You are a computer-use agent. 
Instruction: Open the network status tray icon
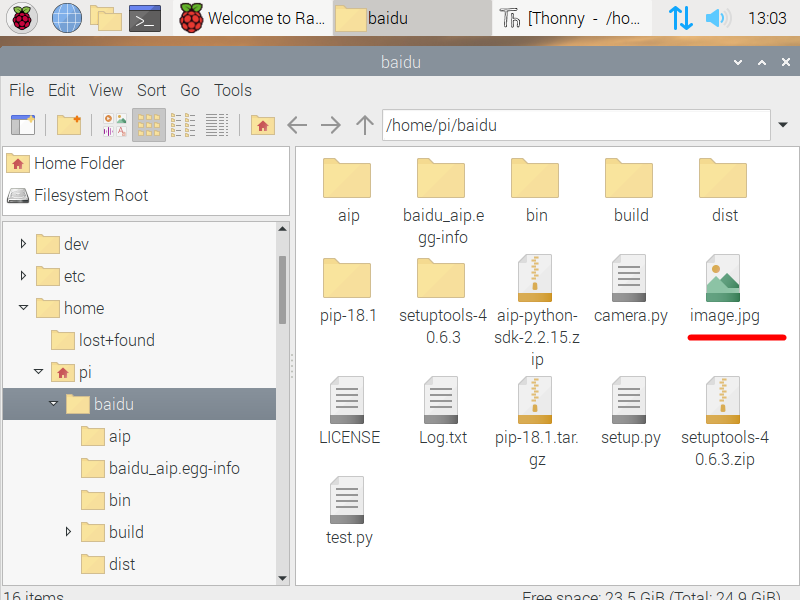click(681, 18)
